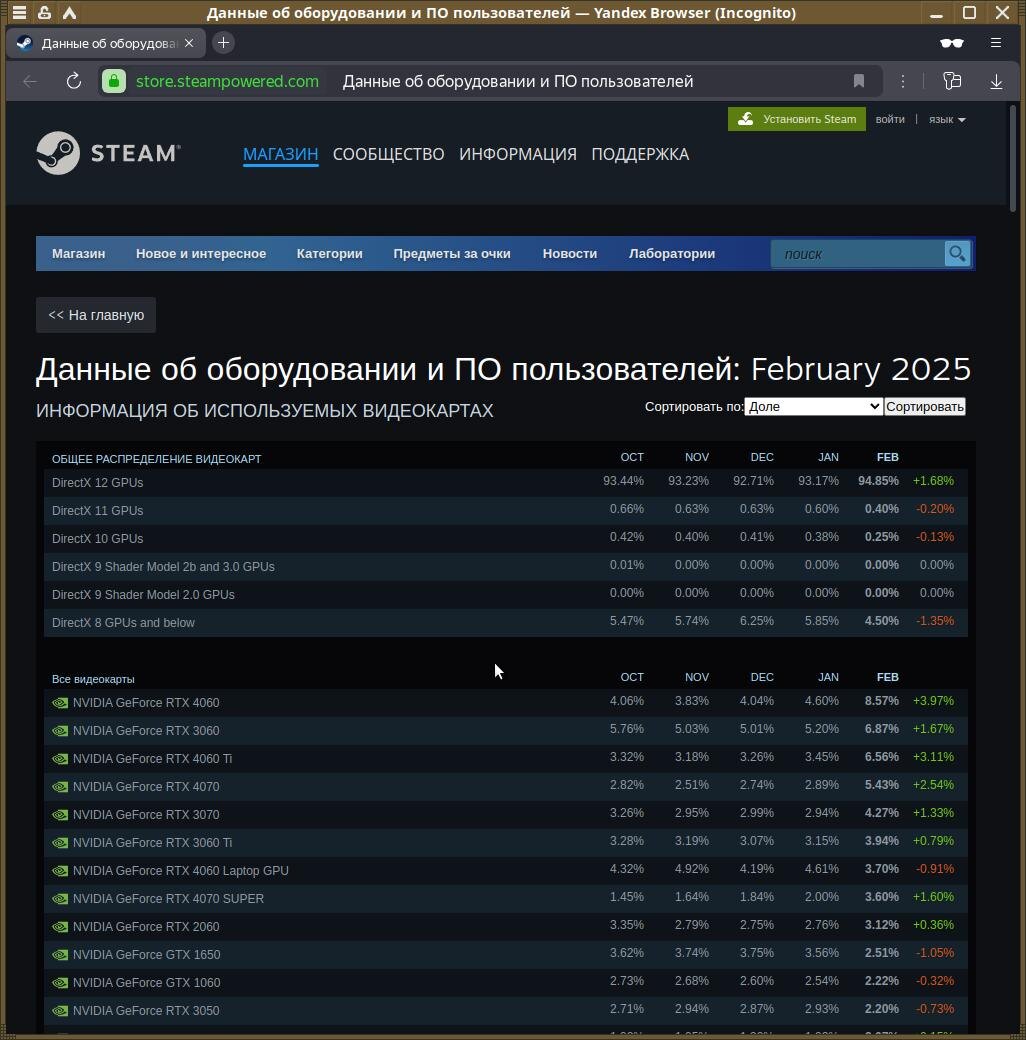Click the NVIDIA icon beside RTX 4060

pyautogui.click(x=60, y=703)
